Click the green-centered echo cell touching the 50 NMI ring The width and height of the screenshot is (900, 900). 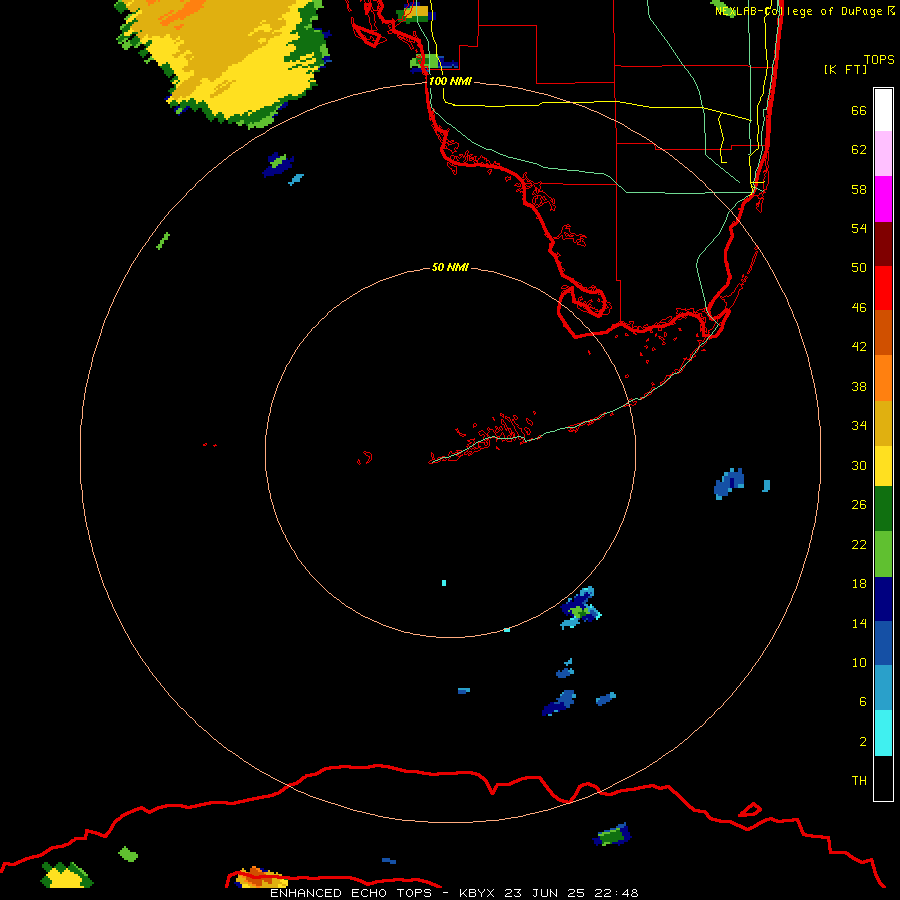(581, 608)
